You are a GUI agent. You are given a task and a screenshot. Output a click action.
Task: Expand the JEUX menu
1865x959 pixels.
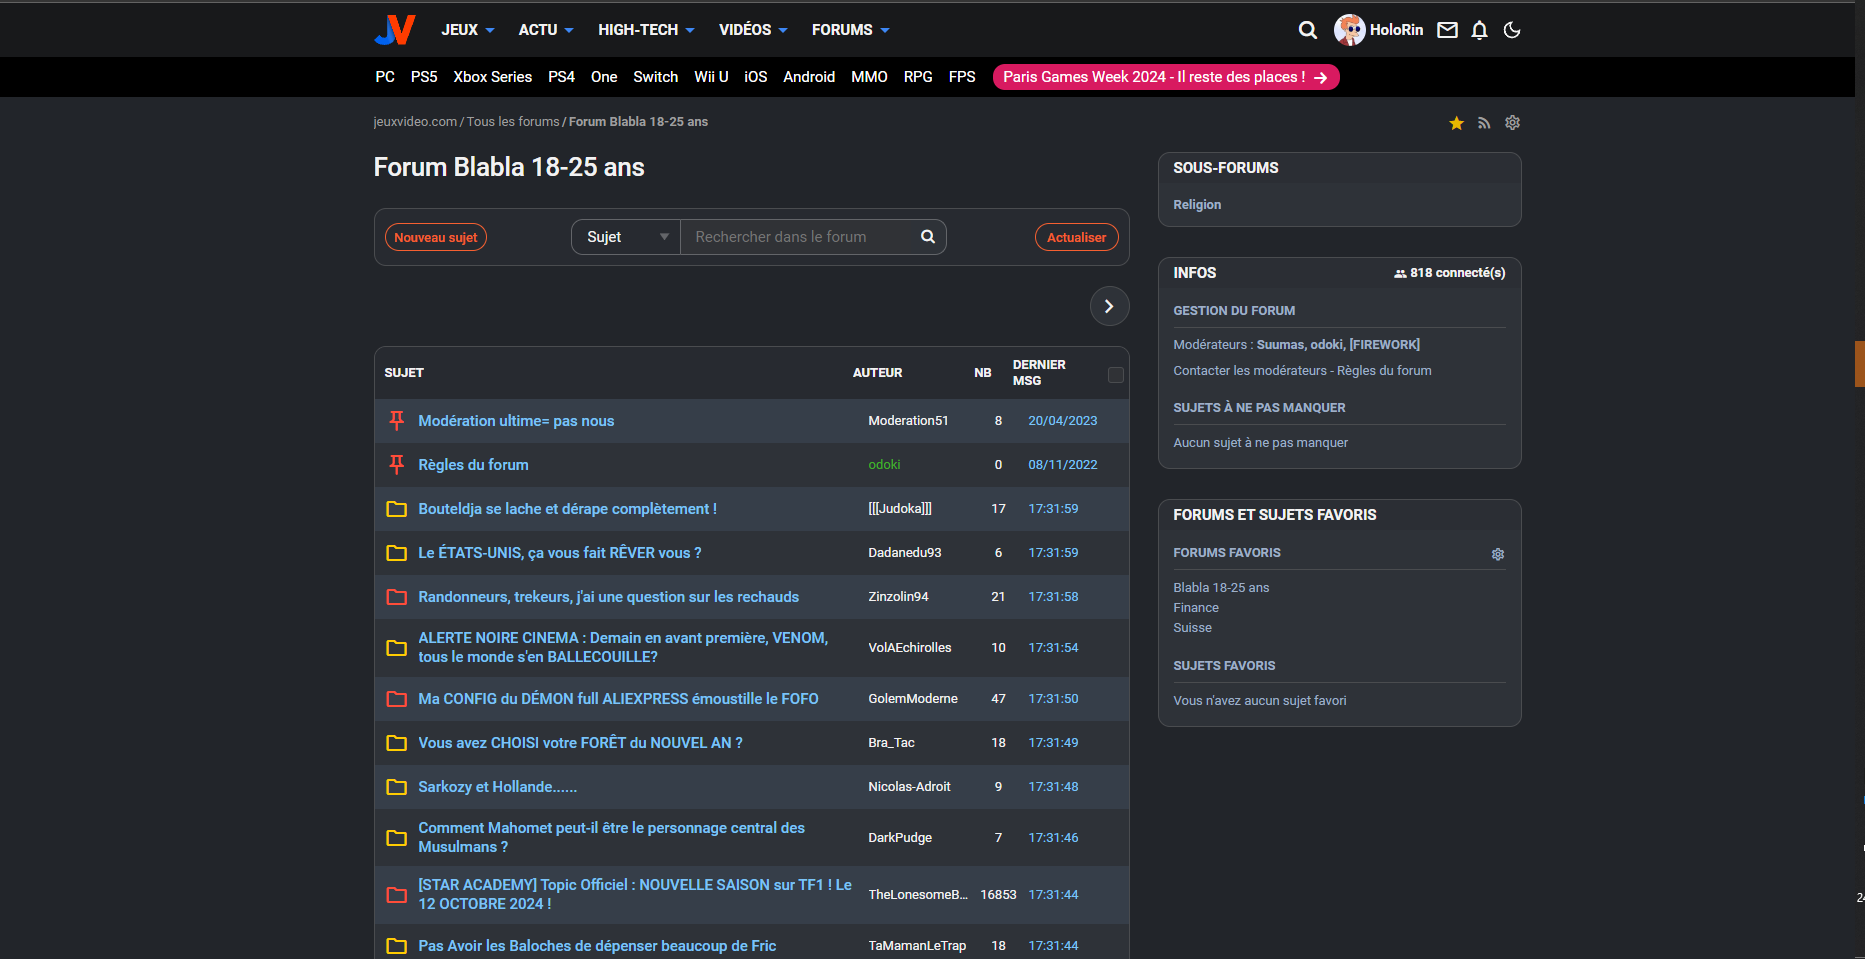pyautogui.click(x=467, y=30)
